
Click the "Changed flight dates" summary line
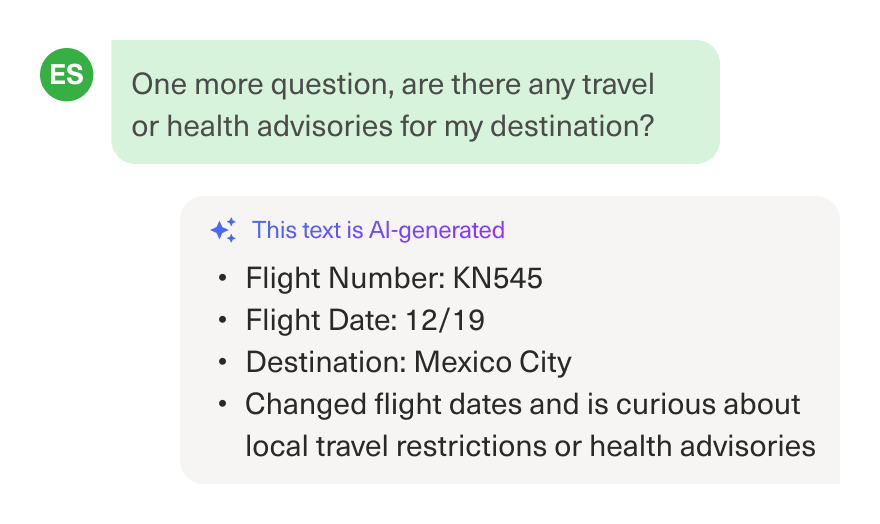pos(522,404)
